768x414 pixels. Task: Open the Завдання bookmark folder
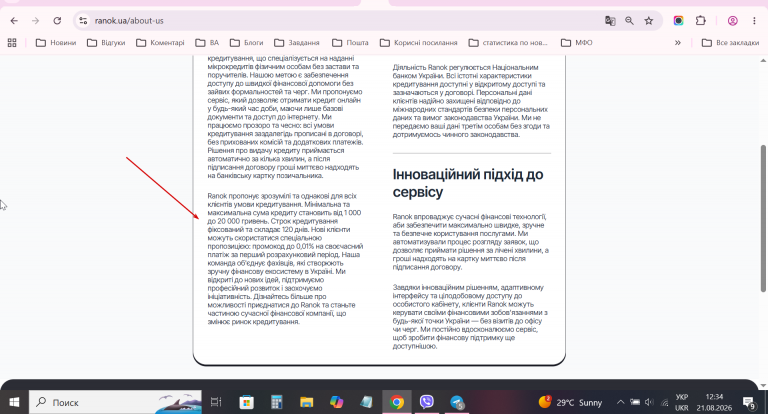pos(297,43)
